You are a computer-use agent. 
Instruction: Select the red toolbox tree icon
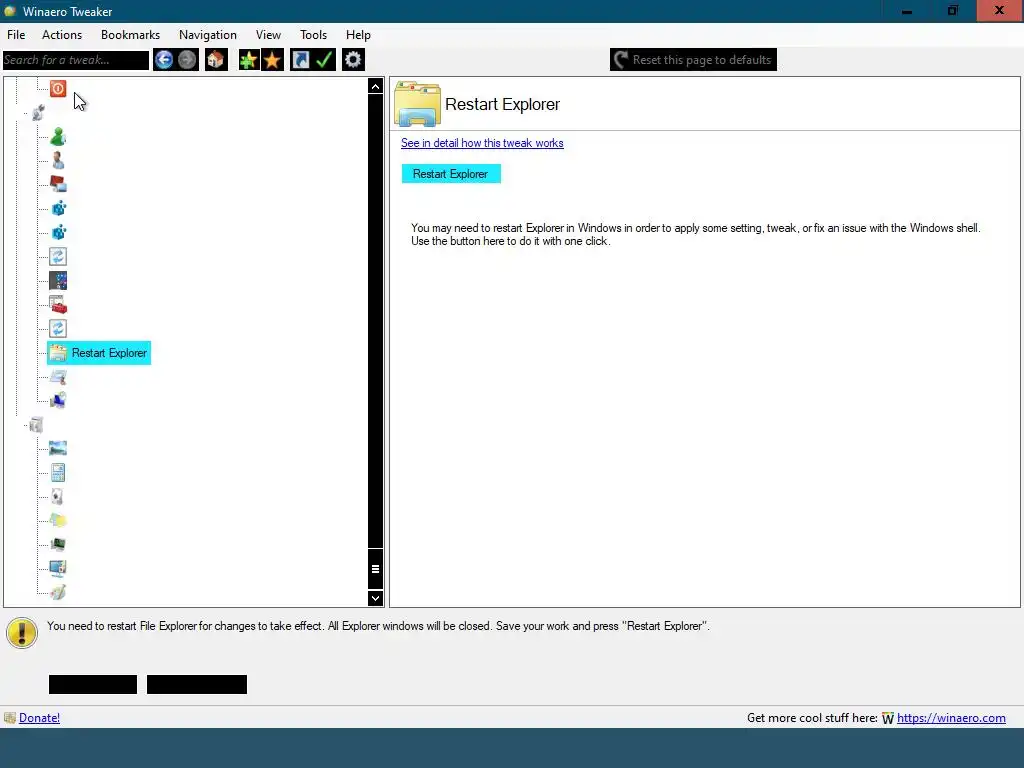[x=58, y=305]
